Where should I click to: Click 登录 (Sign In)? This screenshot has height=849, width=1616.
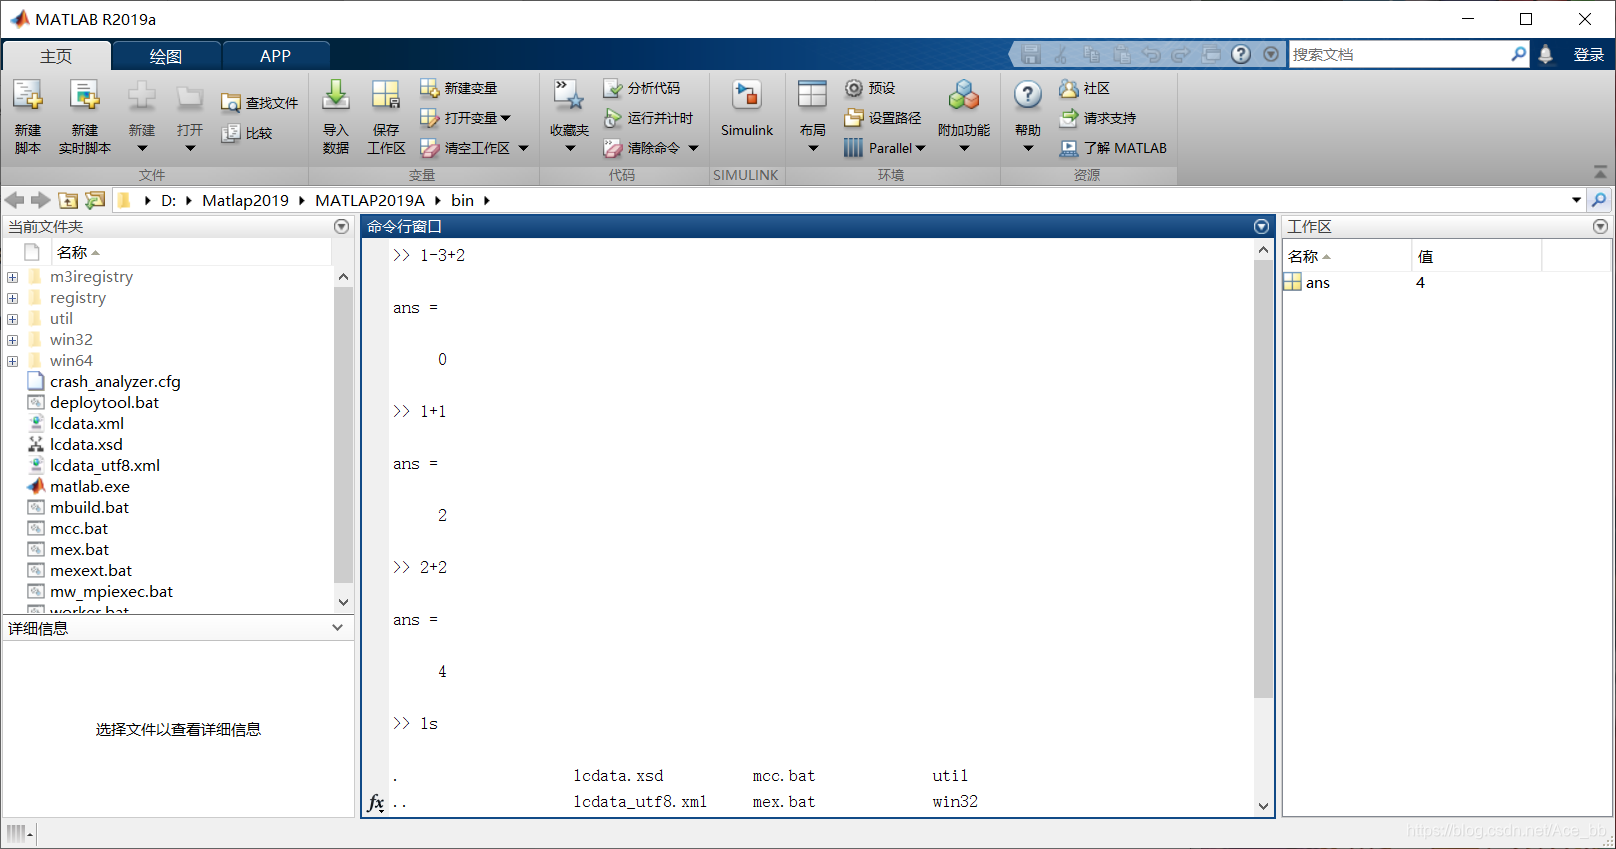(1588, 54)
